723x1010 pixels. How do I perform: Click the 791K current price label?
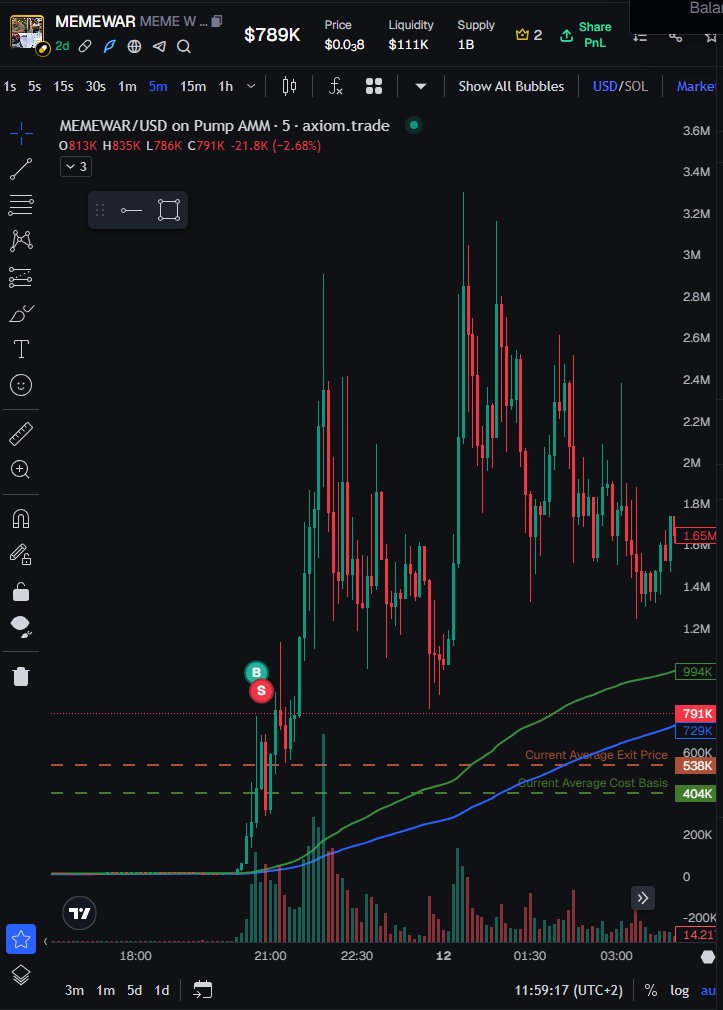[x=697, y=714]
